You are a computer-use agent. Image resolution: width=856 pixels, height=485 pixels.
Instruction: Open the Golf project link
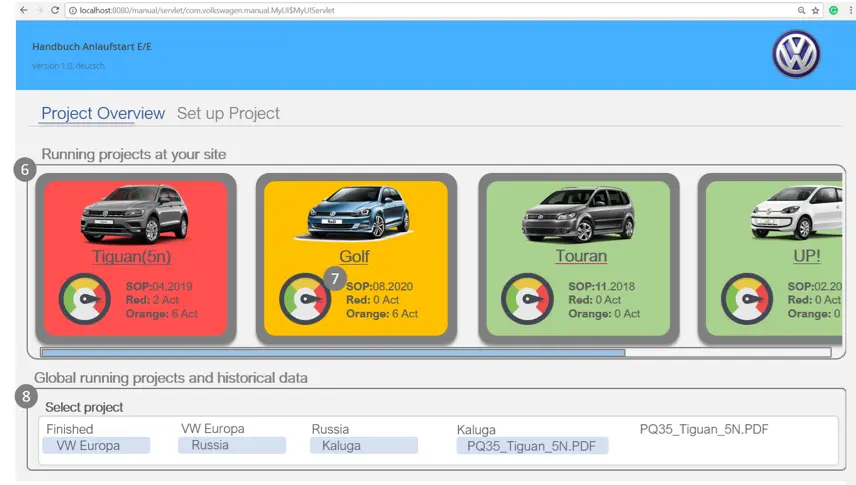(354, 256)
